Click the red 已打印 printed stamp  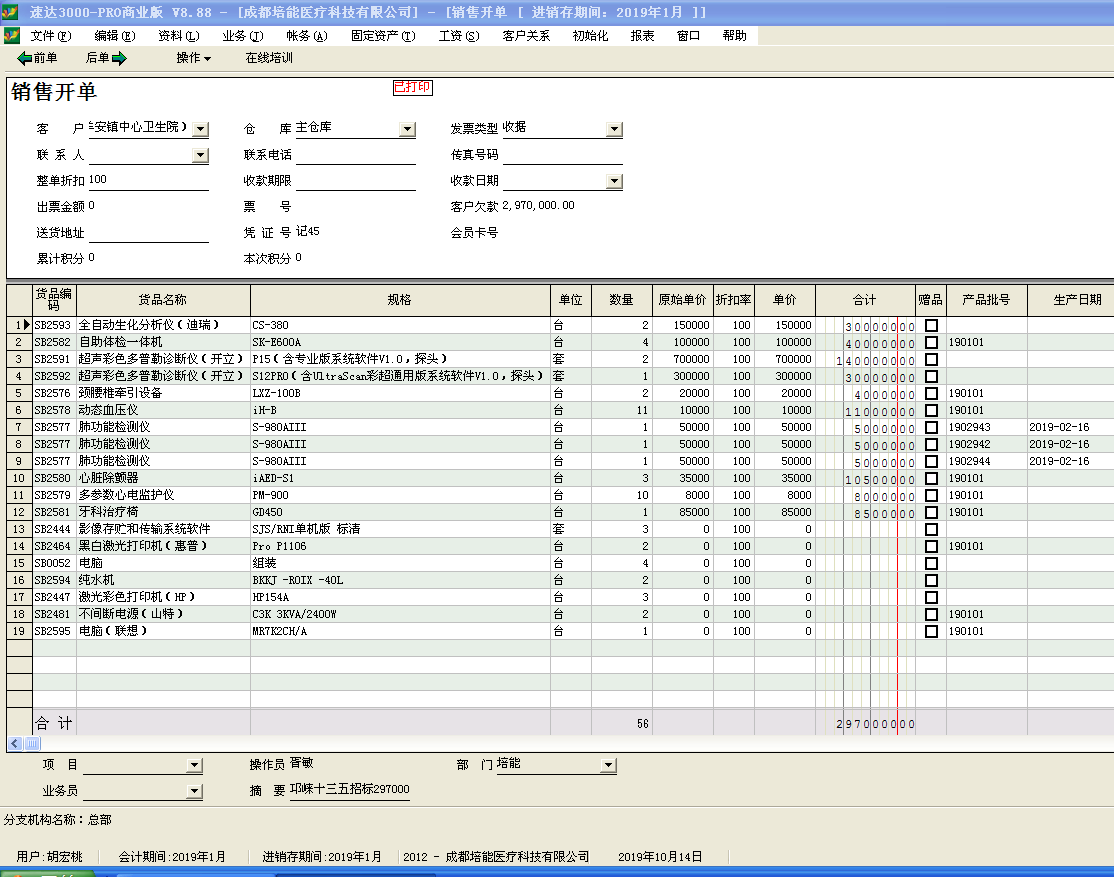pyautogui.click(x=412, y=88)
